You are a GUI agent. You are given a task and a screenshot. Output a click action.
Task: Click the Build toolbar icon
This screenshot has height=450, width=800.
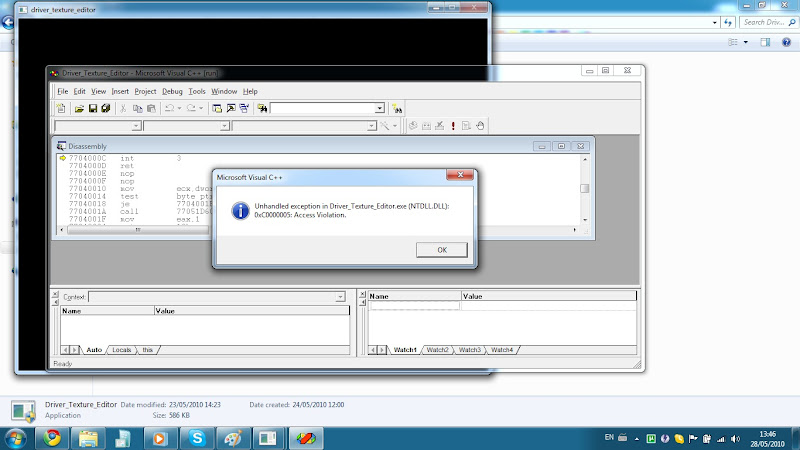coord(426,126)
